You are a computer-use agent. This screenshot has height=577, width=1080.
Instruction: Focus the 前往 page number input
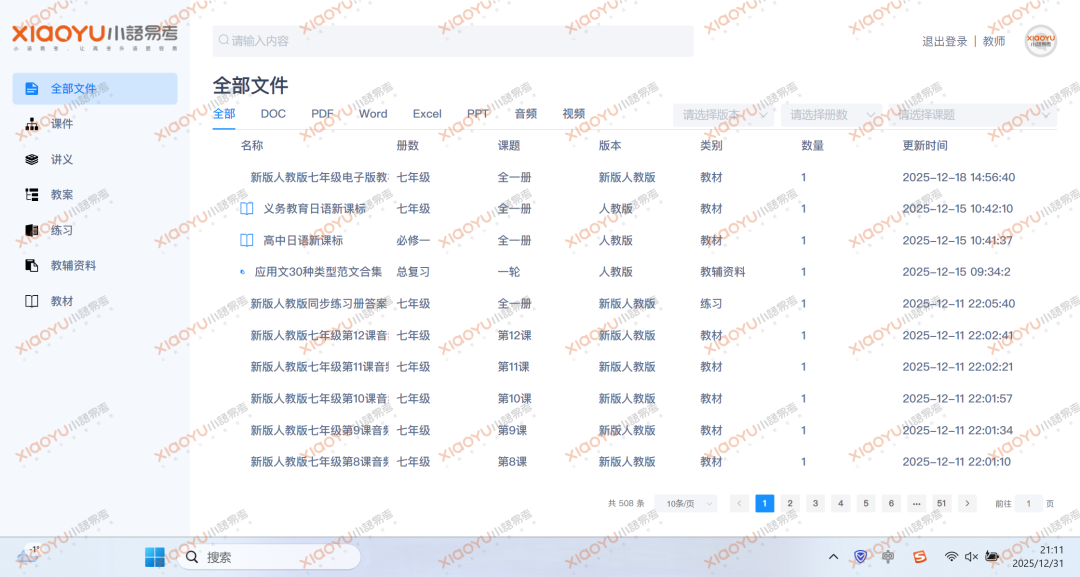tap(1029, 503)
